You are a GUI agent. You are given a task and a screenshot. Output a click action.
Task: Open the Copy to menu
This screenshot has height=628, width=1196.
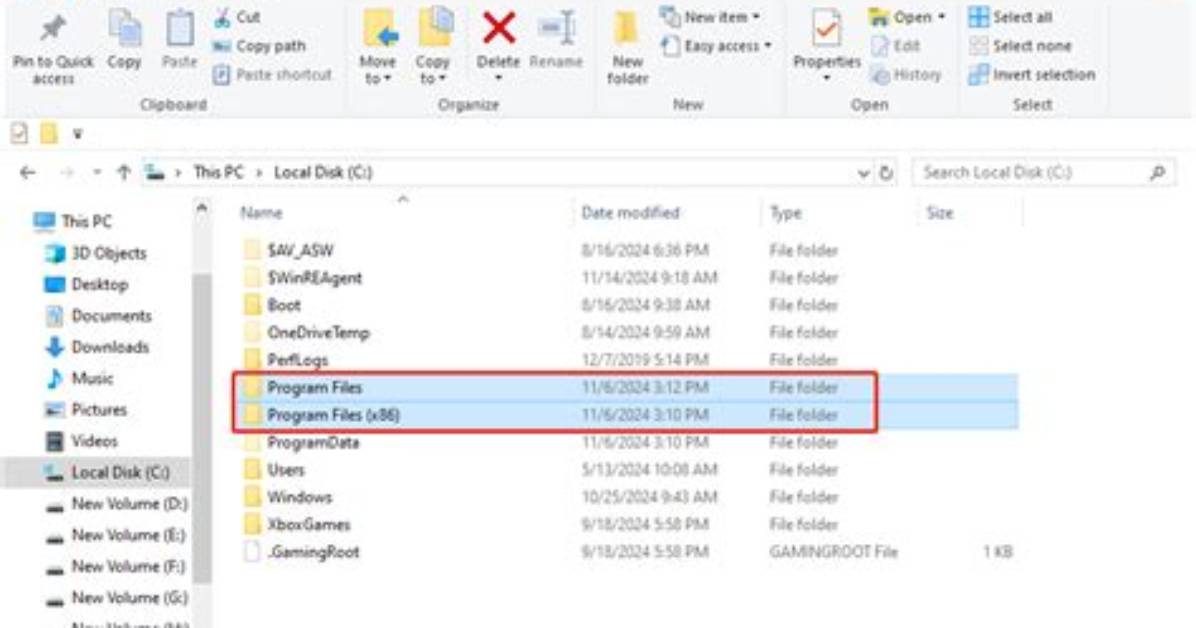[x=433, y=47]
